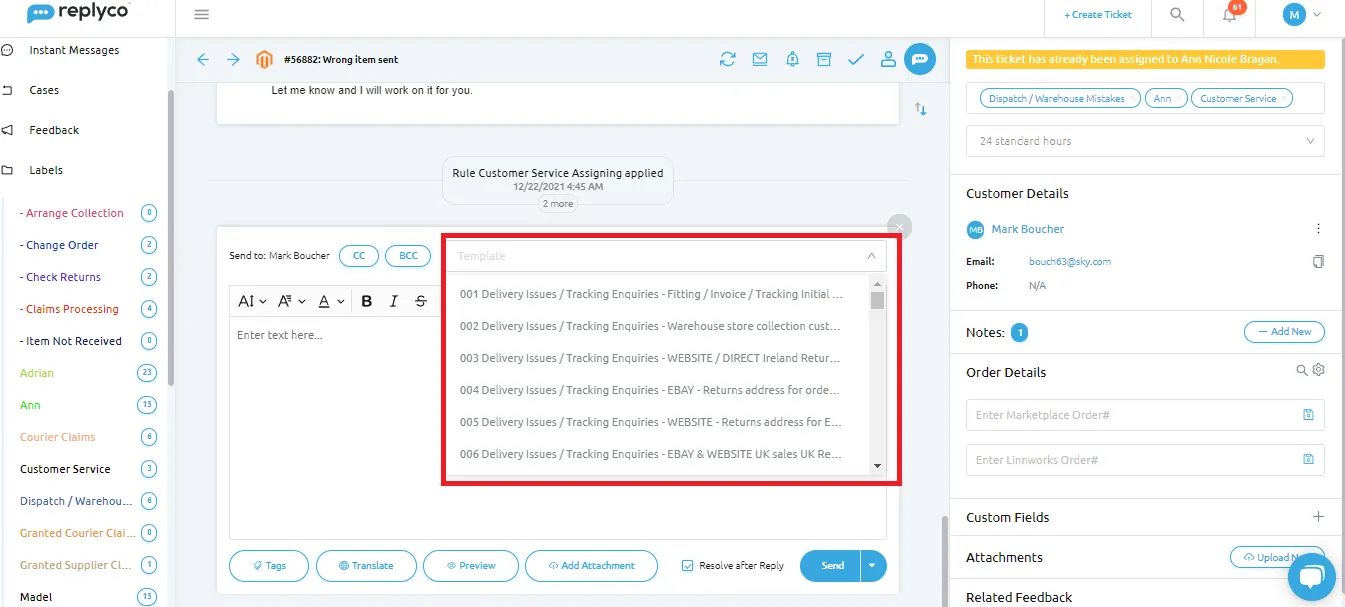Open the user avatar M menu
The image size is (1345, 607).
point(1294,15)
